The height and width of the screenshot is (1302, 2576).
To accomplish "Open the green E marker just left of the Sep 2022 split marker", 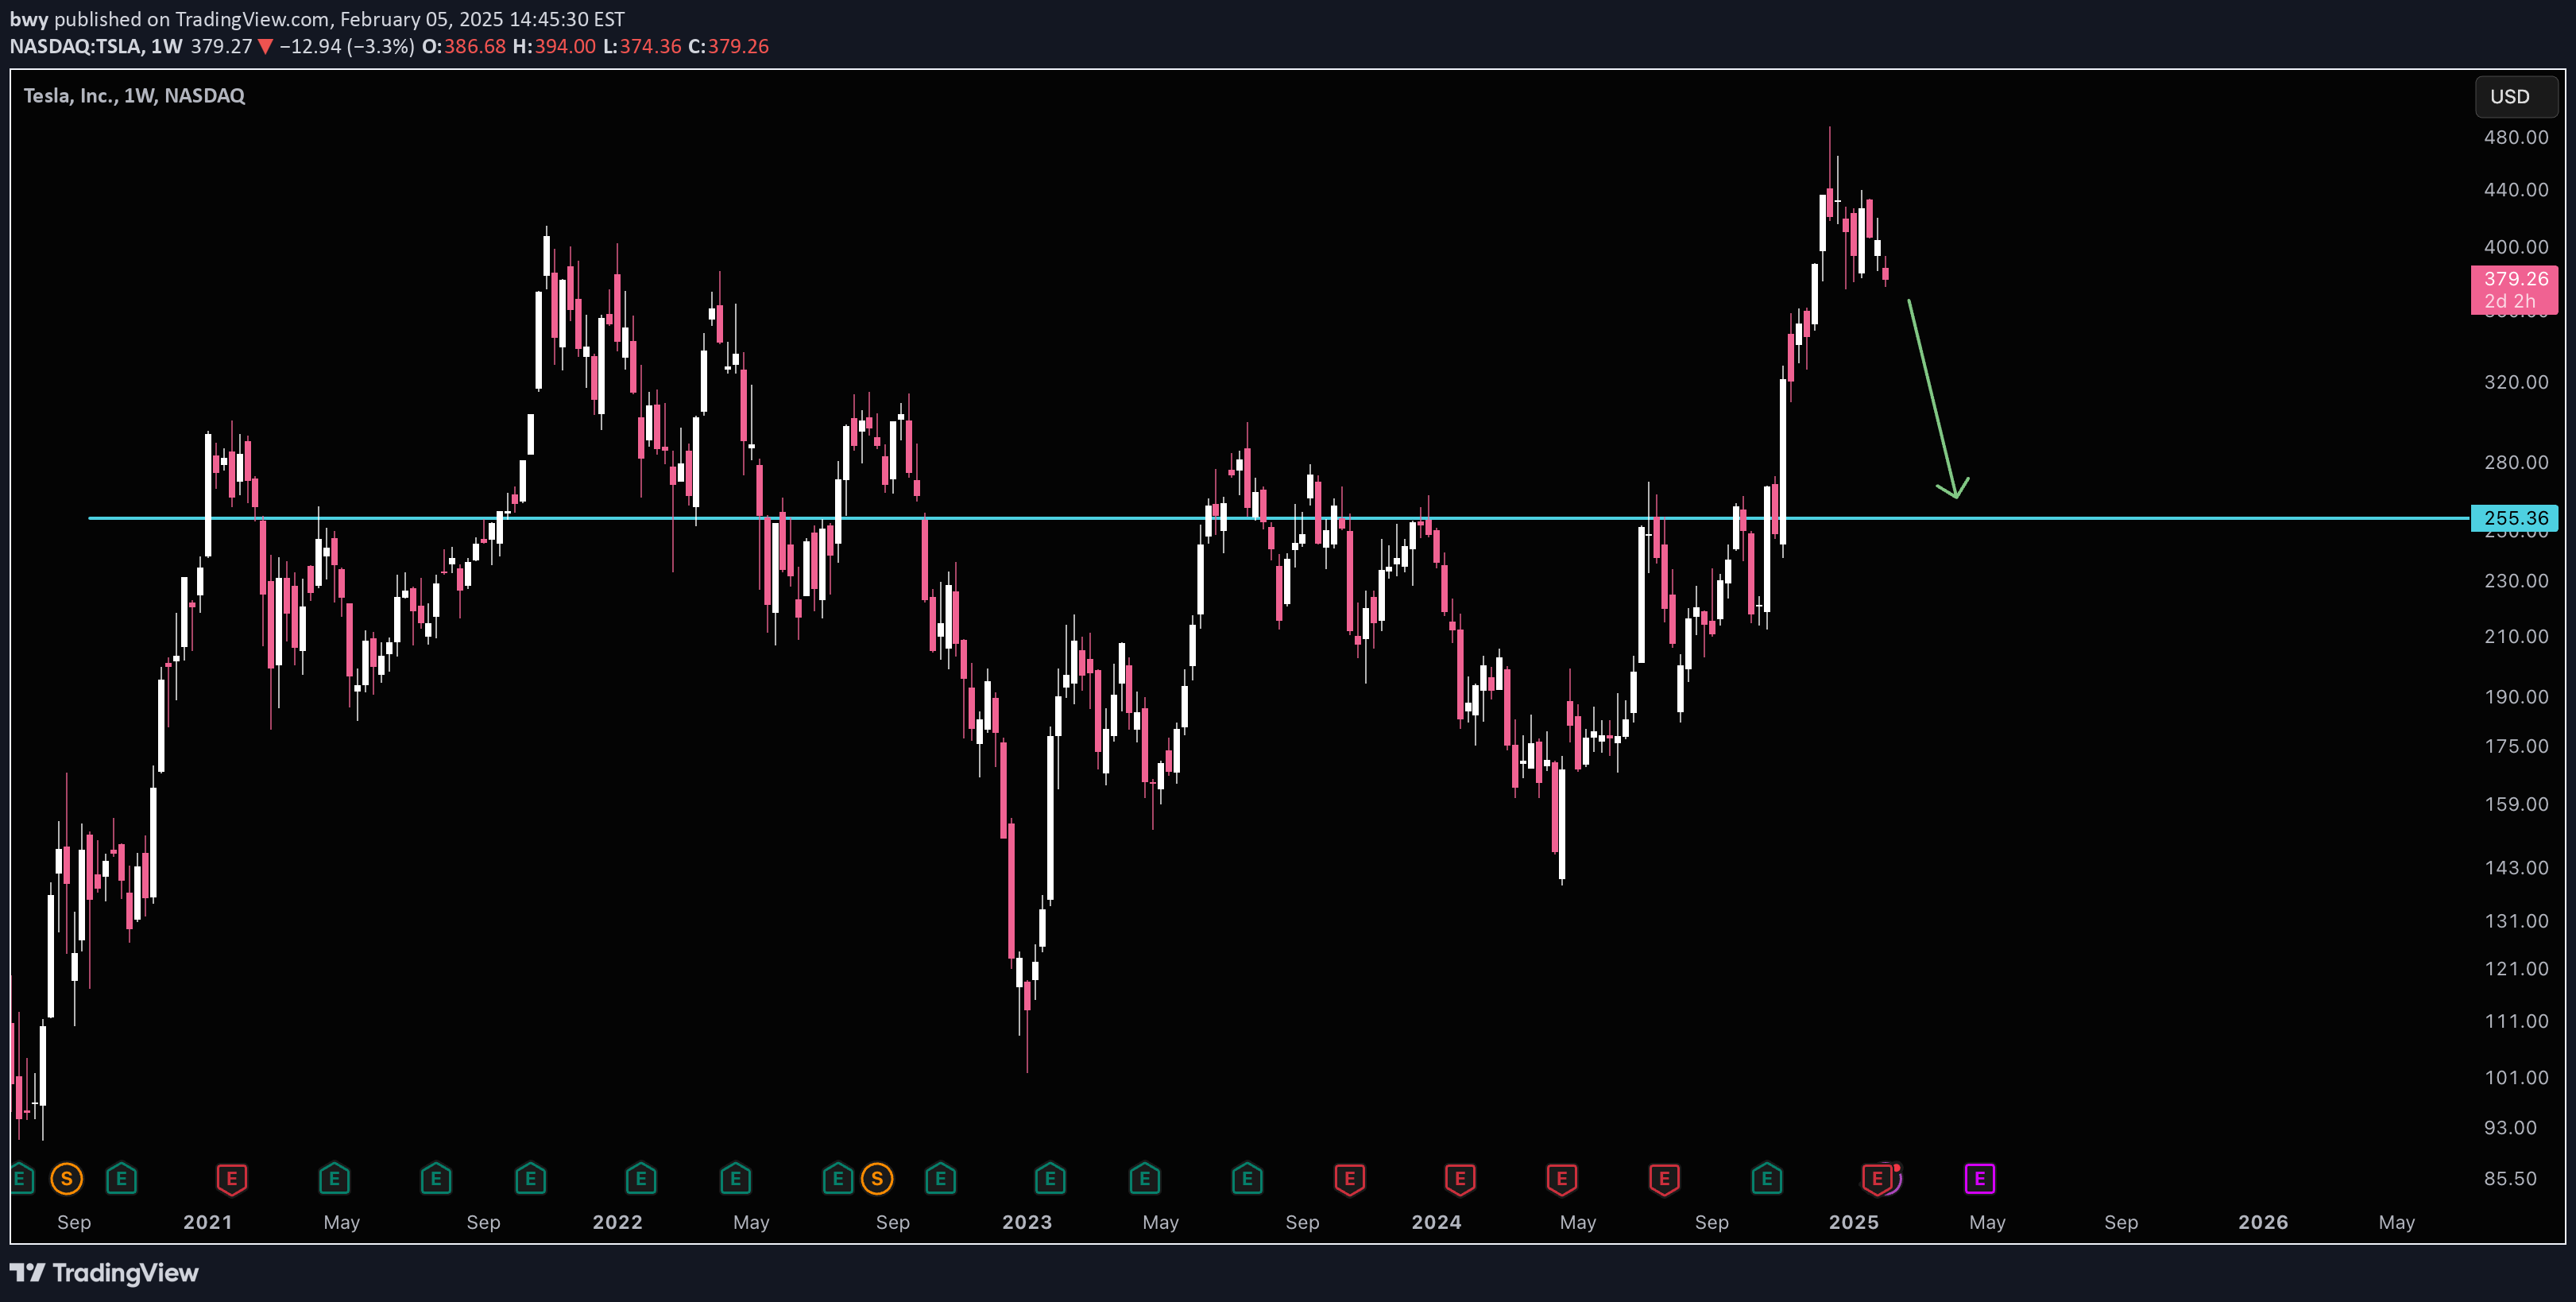I will (838, 1179).
